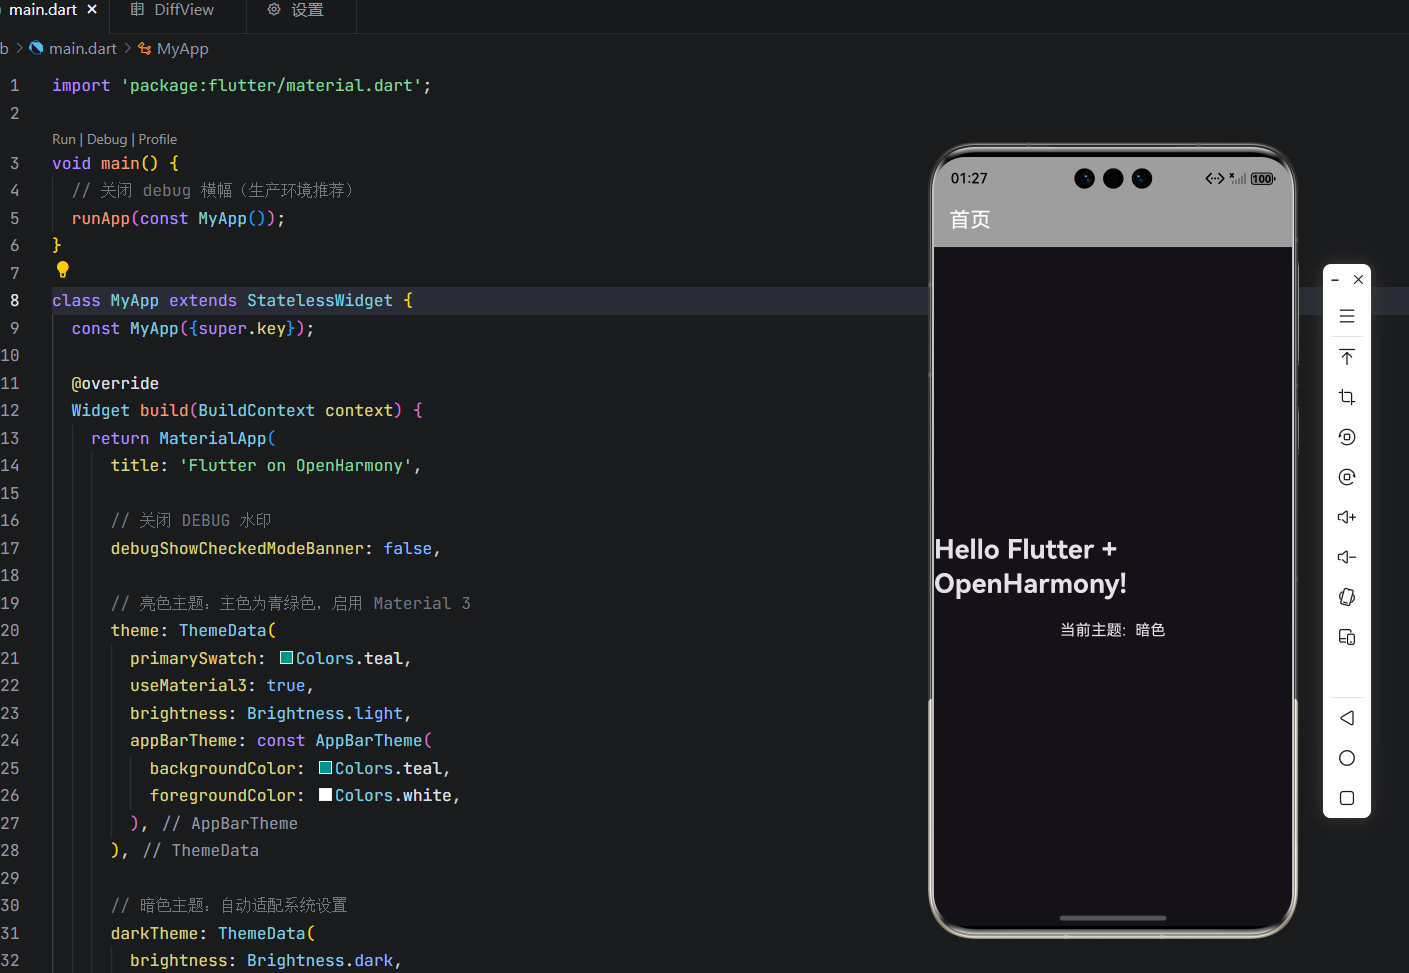Click the multi-device screen icon

(1347, 637)
